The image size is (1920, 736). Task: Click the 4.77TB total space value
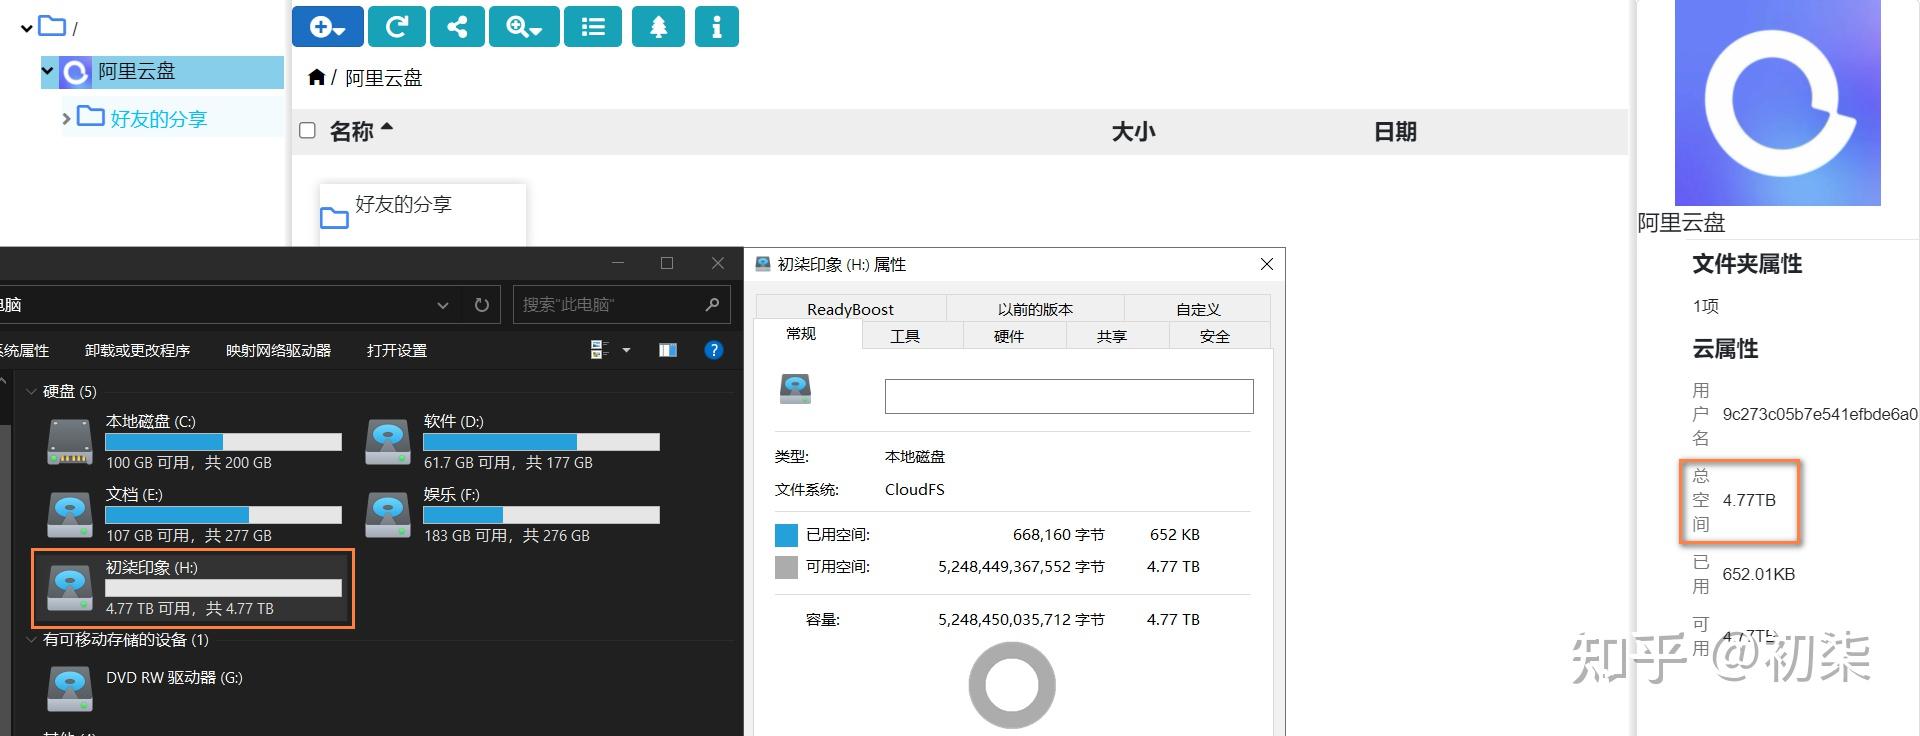(1749, 500)
